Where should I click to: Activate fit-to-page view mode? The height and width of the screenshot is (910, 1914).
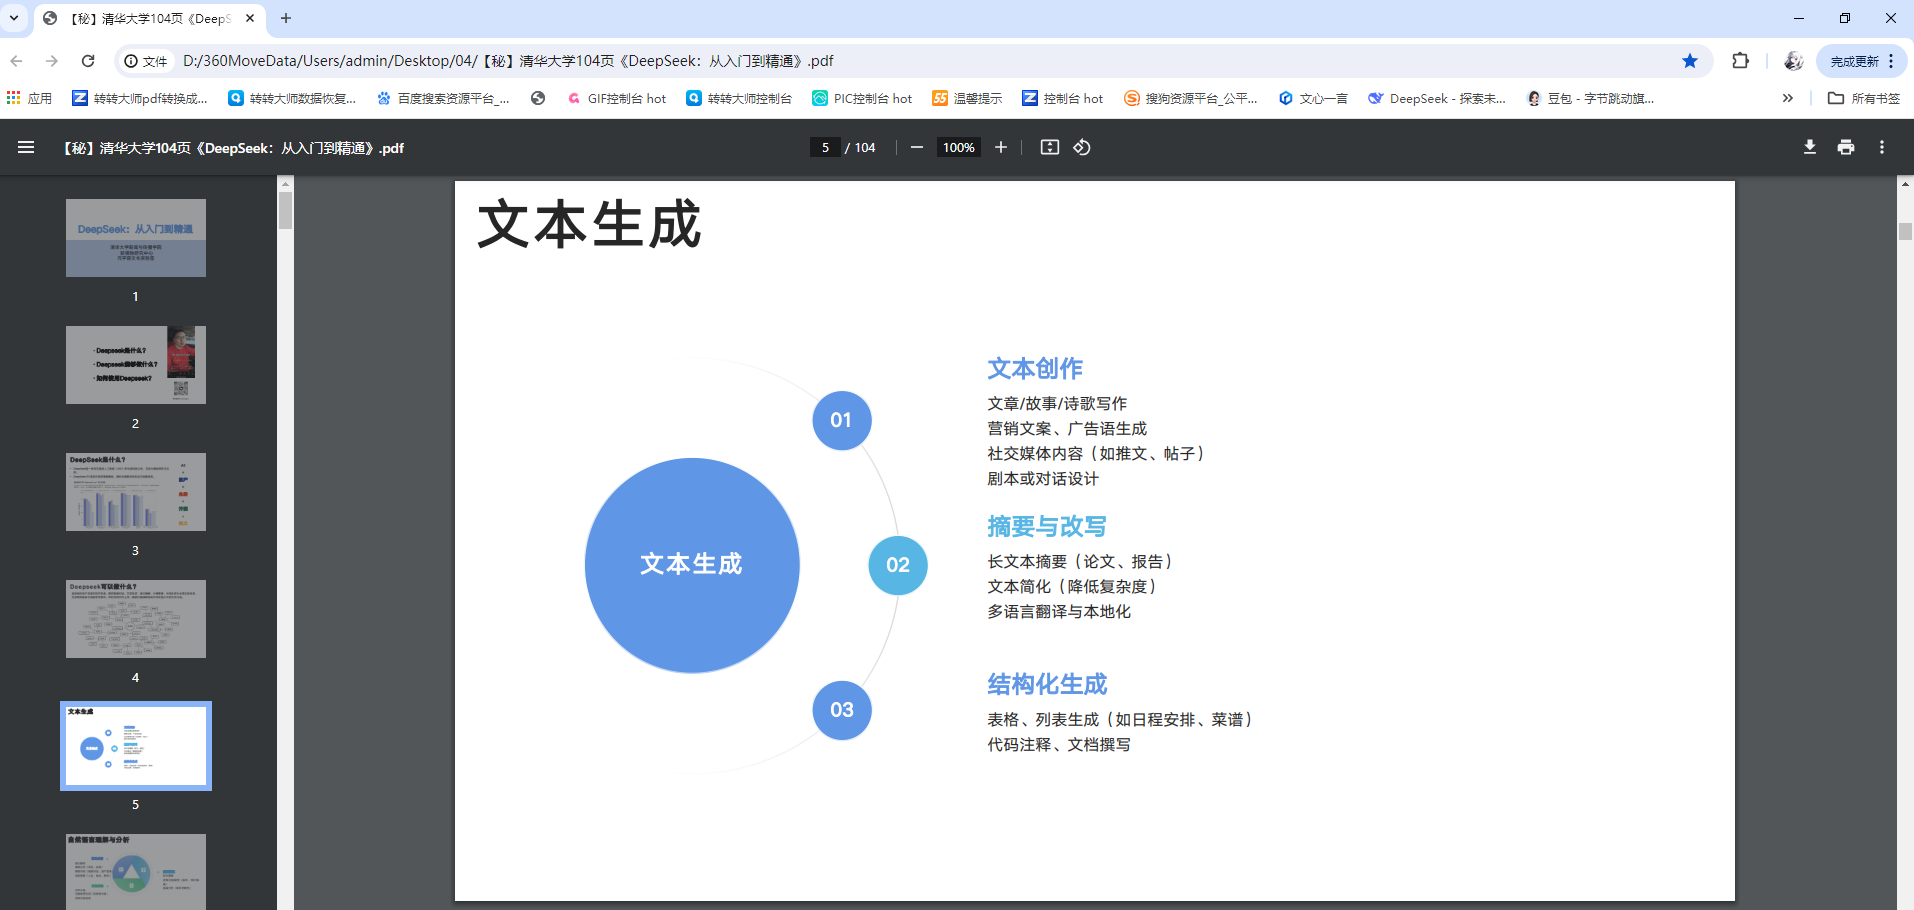[1049, 147]
